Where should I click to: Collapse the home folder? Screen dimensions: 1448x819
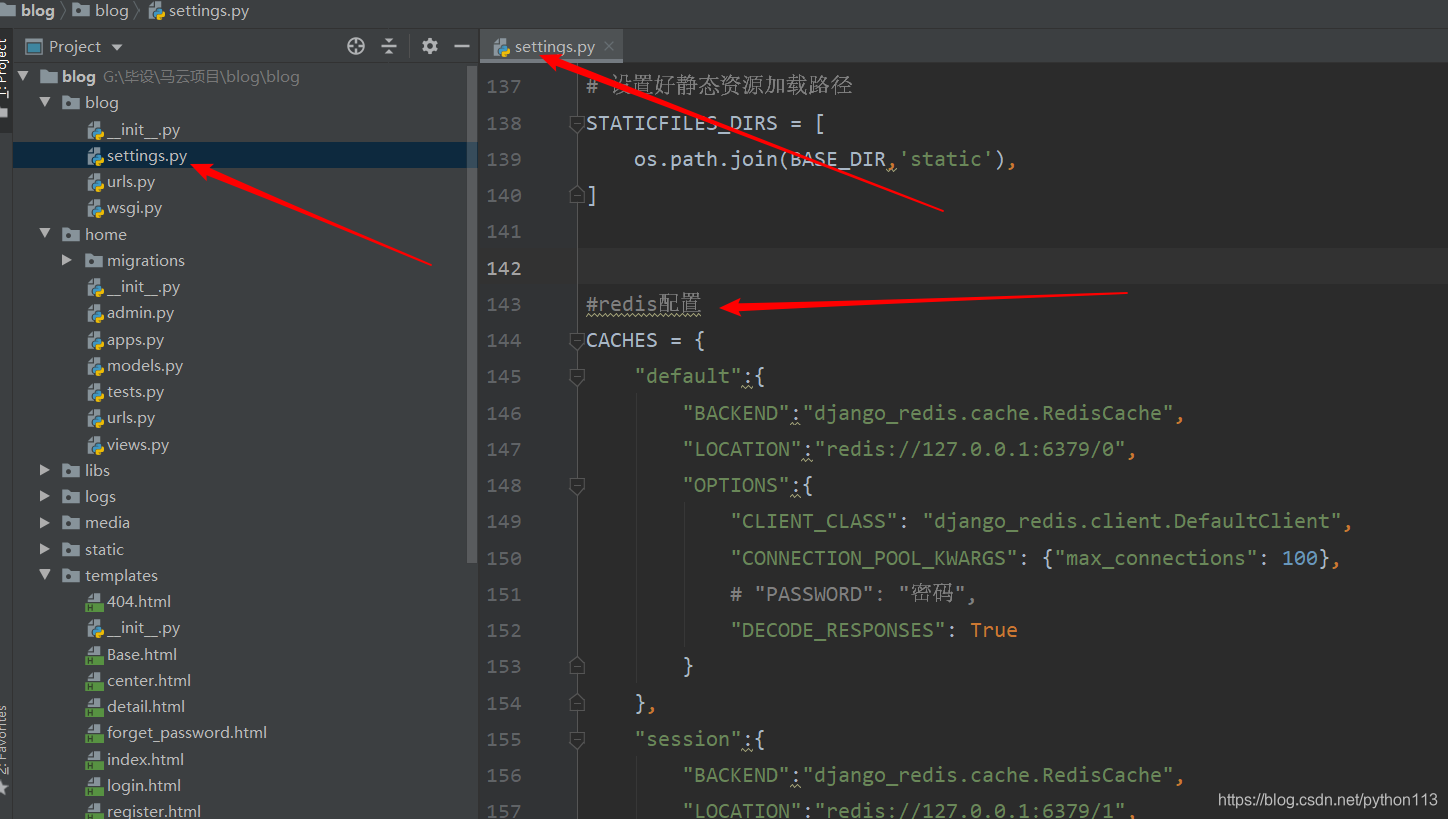[x=44, y=234]
